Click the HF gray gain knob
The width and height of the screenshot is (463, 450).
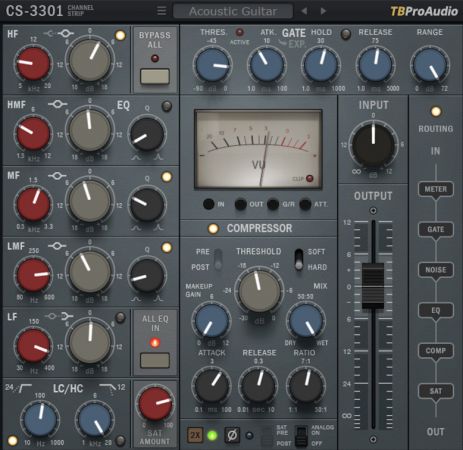[x=90, y=60]
